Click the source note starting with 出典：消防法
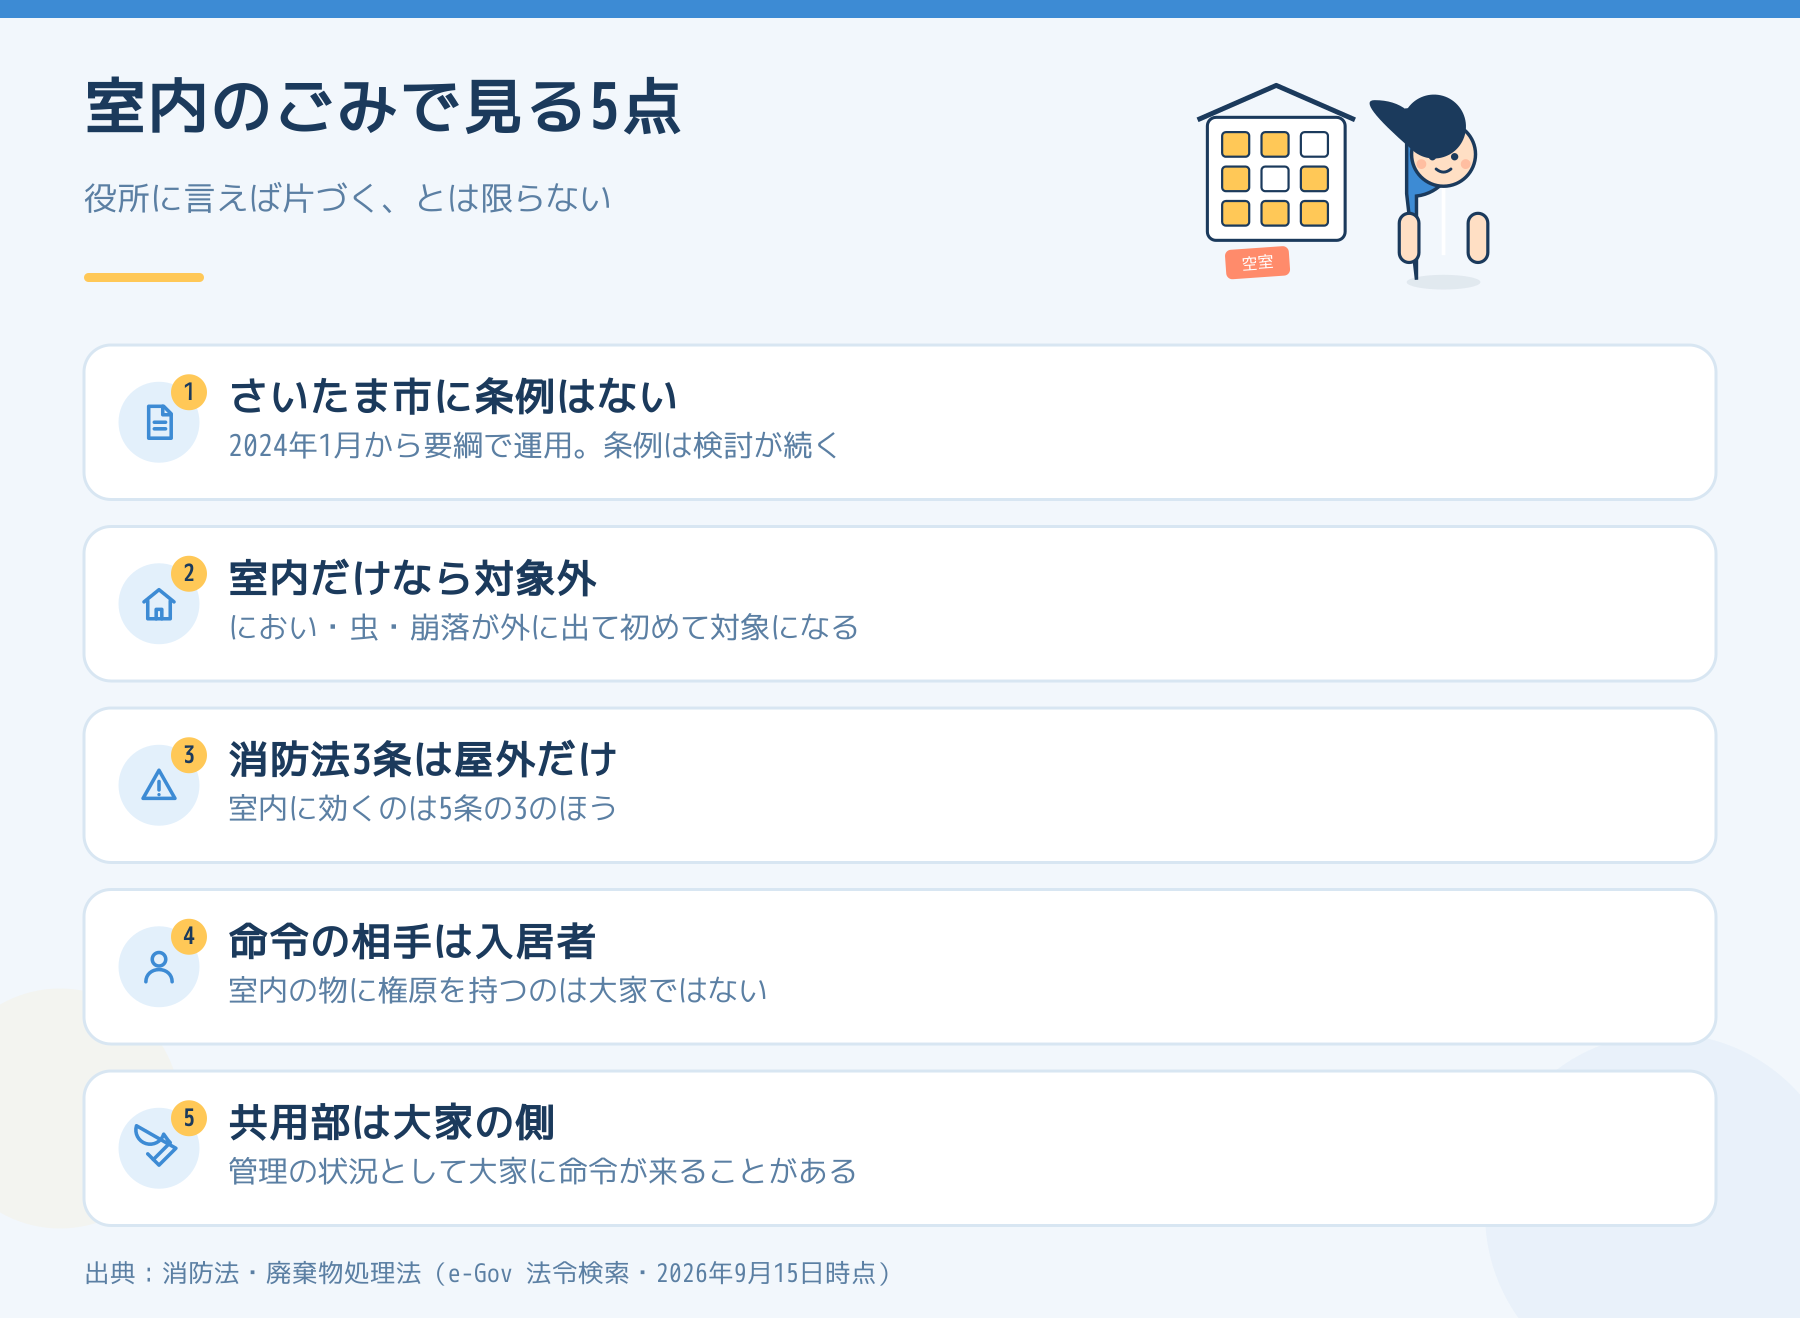This screenshot has height=1318, width=1800. pos(489,1273)
